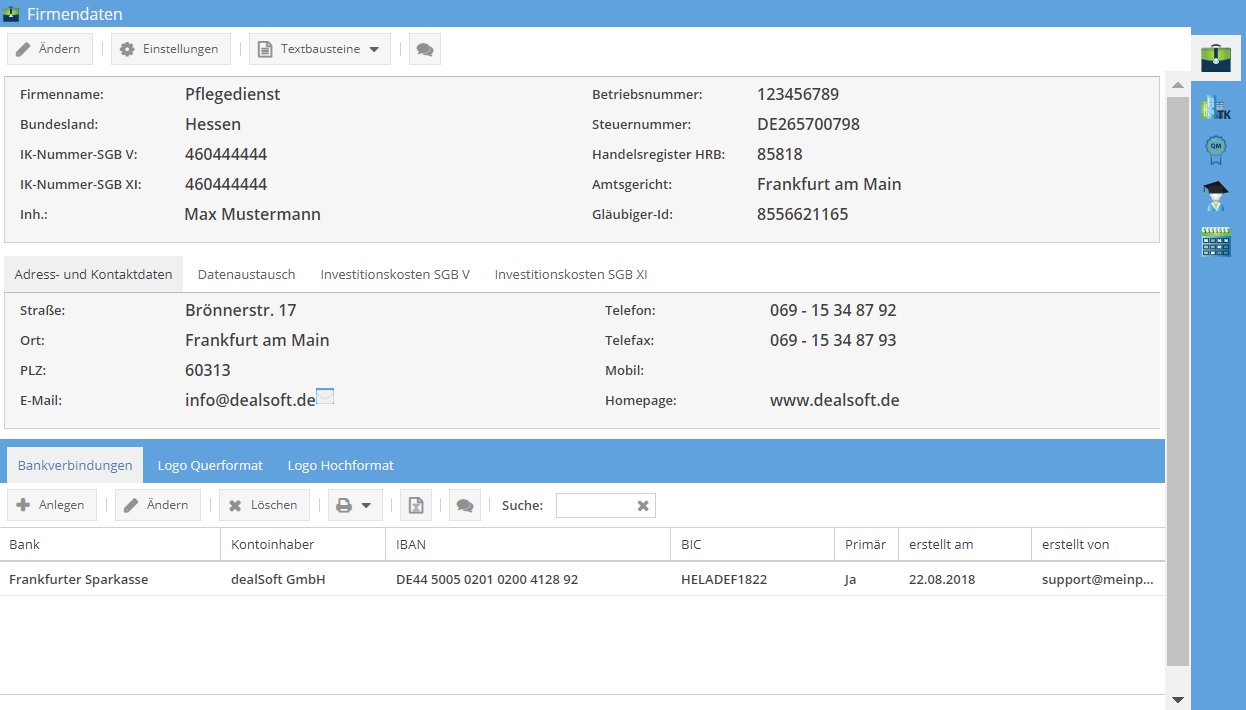Switch to the Datenaustausch tab
The height and width of the screenshot is (710, 1246).
point(246,275)
